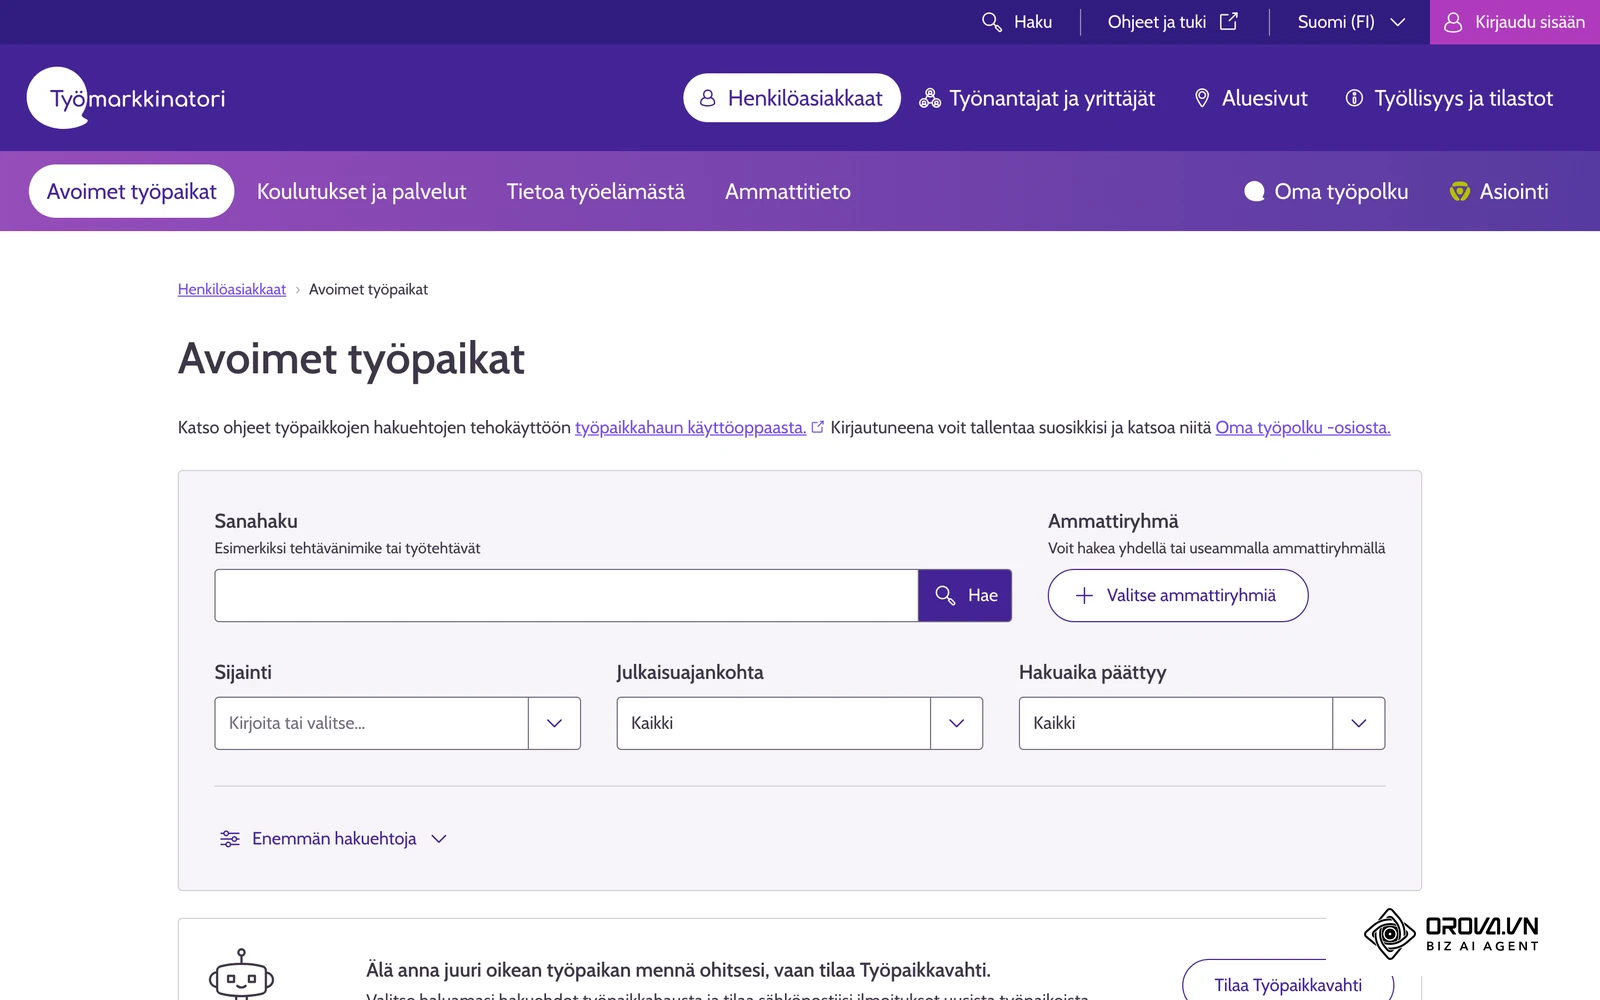This screenshot has height=1000, width=1600.
Task: Click the robot icon in Työpaikkavahti banner
Action: 241,974
